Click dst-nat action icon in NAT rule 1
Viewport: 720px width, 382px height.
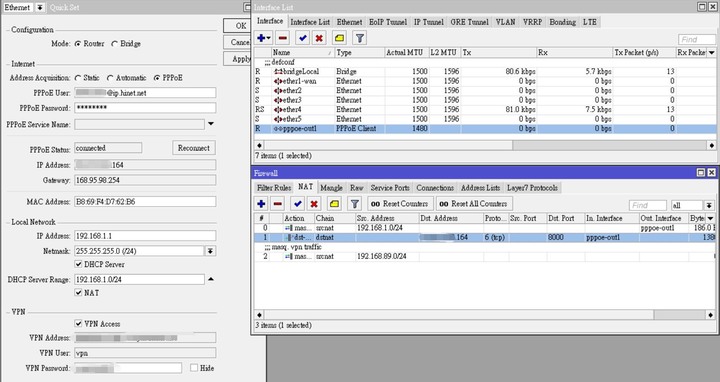click(x=289, y=237)
